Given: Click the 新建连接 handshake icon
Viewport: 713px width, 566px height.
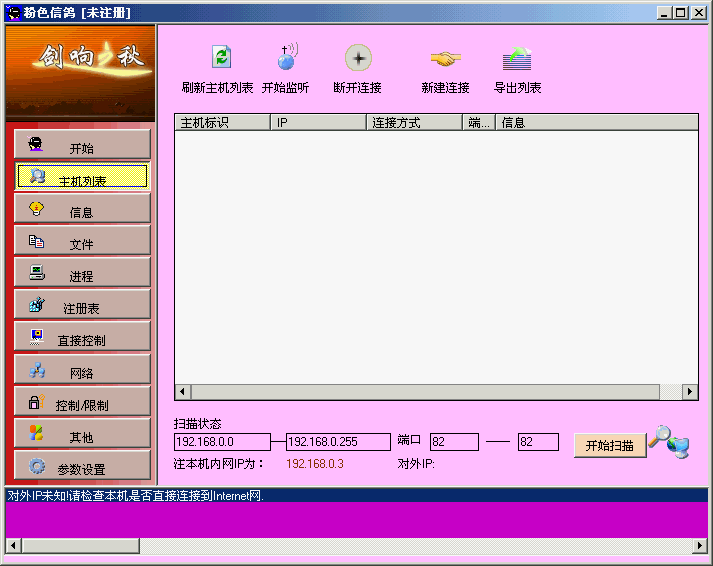Looking at the screenshot, I should click(x=445, y=58).
